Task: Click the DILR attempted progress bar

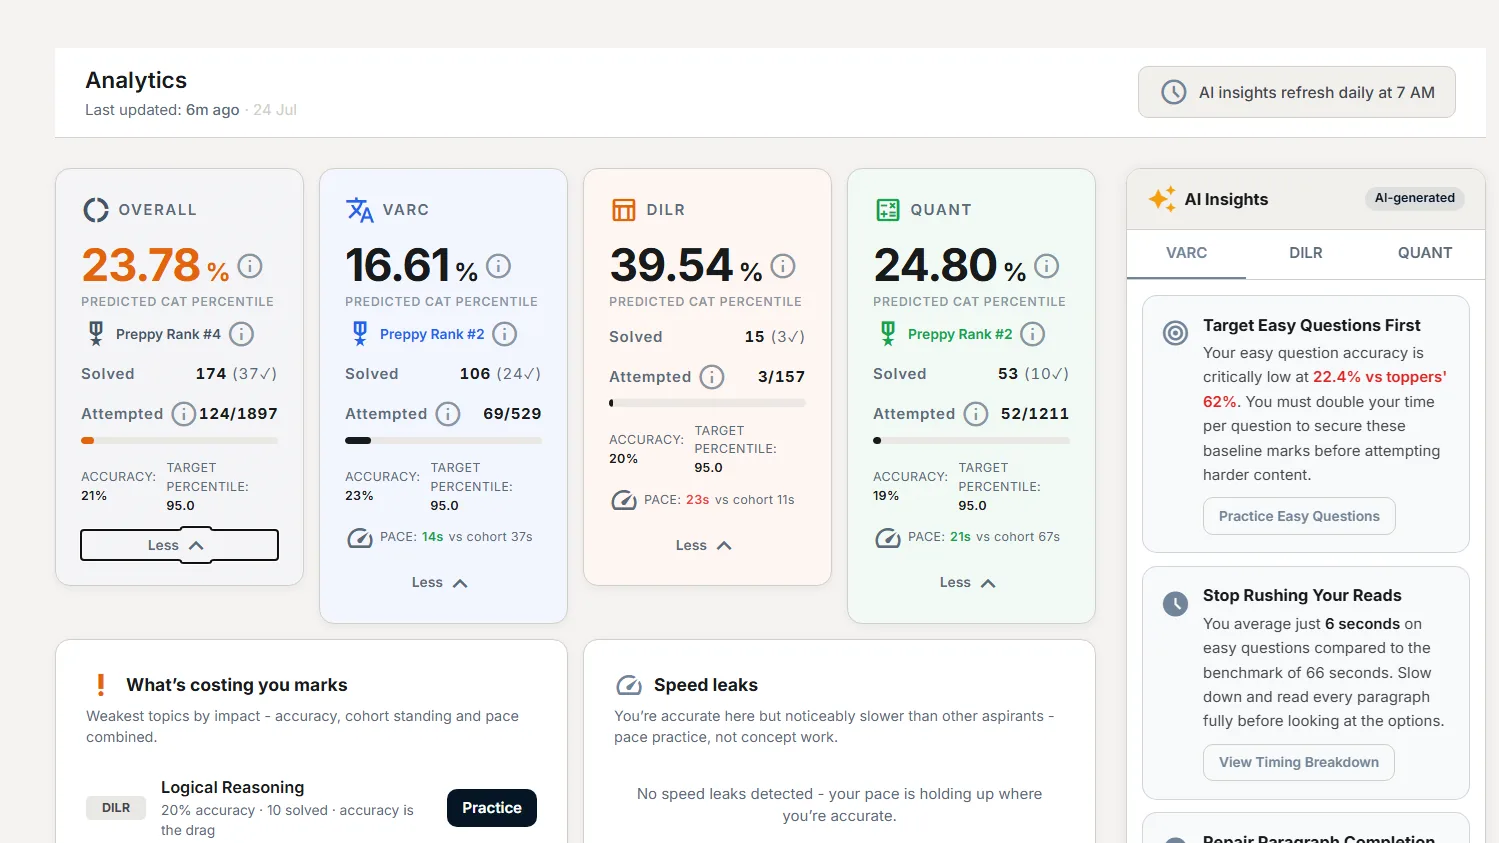Action: click(x=707, y=403)
